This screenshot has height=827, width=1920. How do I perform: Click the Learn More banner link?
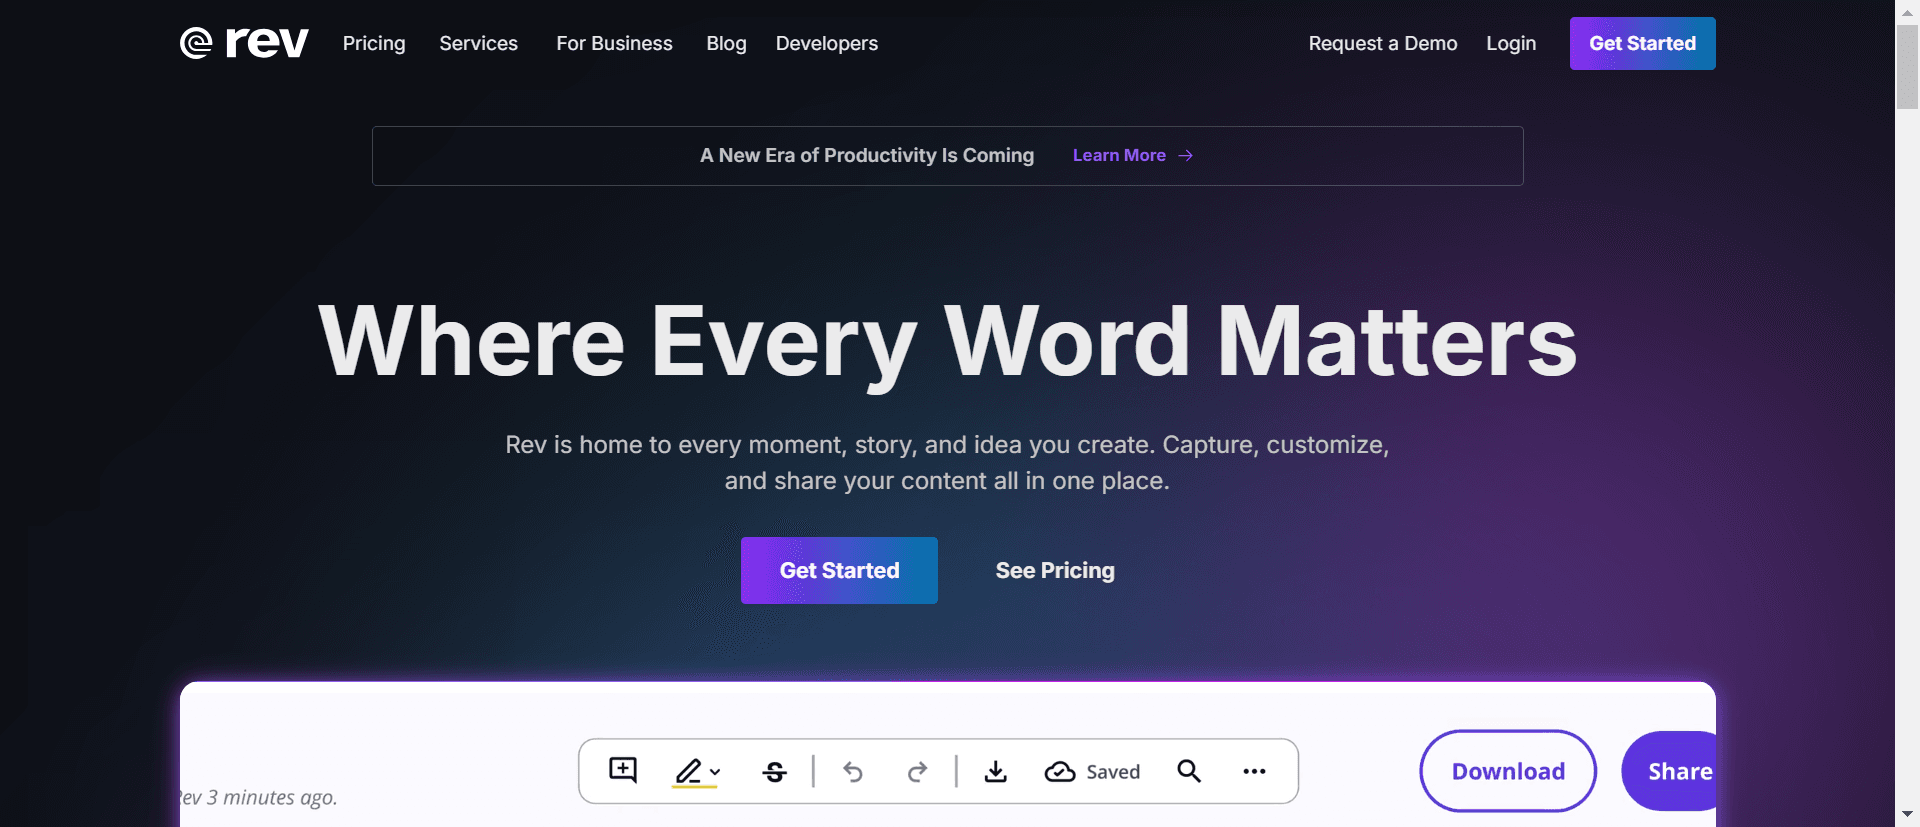click(x=1132, y=155)
